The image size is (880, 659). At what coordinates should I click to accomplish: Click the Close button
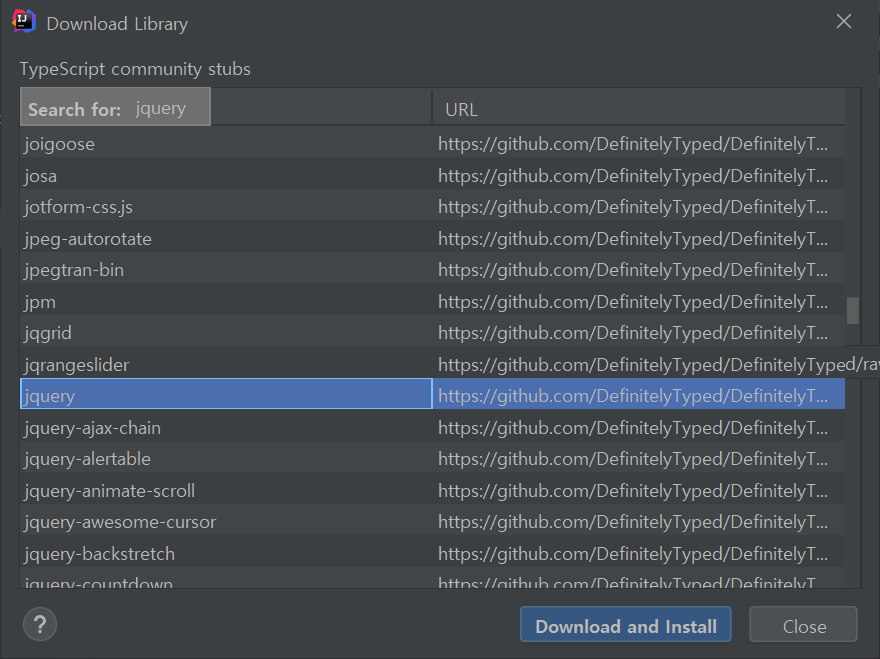(x=804, y=626)
